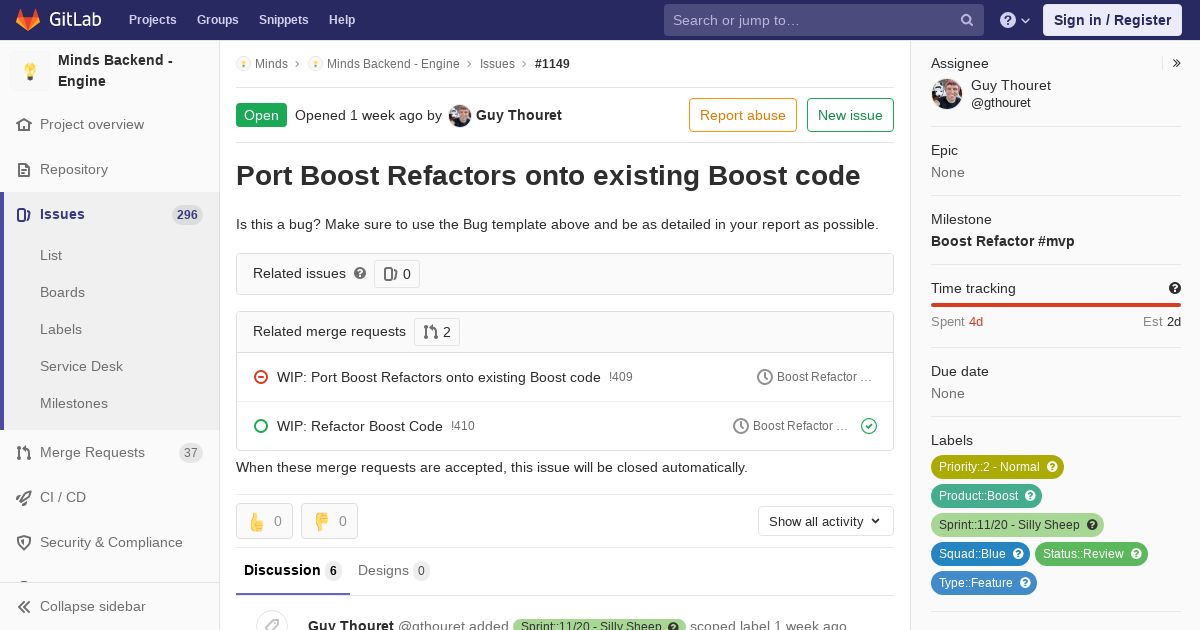Image resolution: width=1200 pixels, height=630 pixels.
Task: Click the related issues count badge
Action: (397, 274)
